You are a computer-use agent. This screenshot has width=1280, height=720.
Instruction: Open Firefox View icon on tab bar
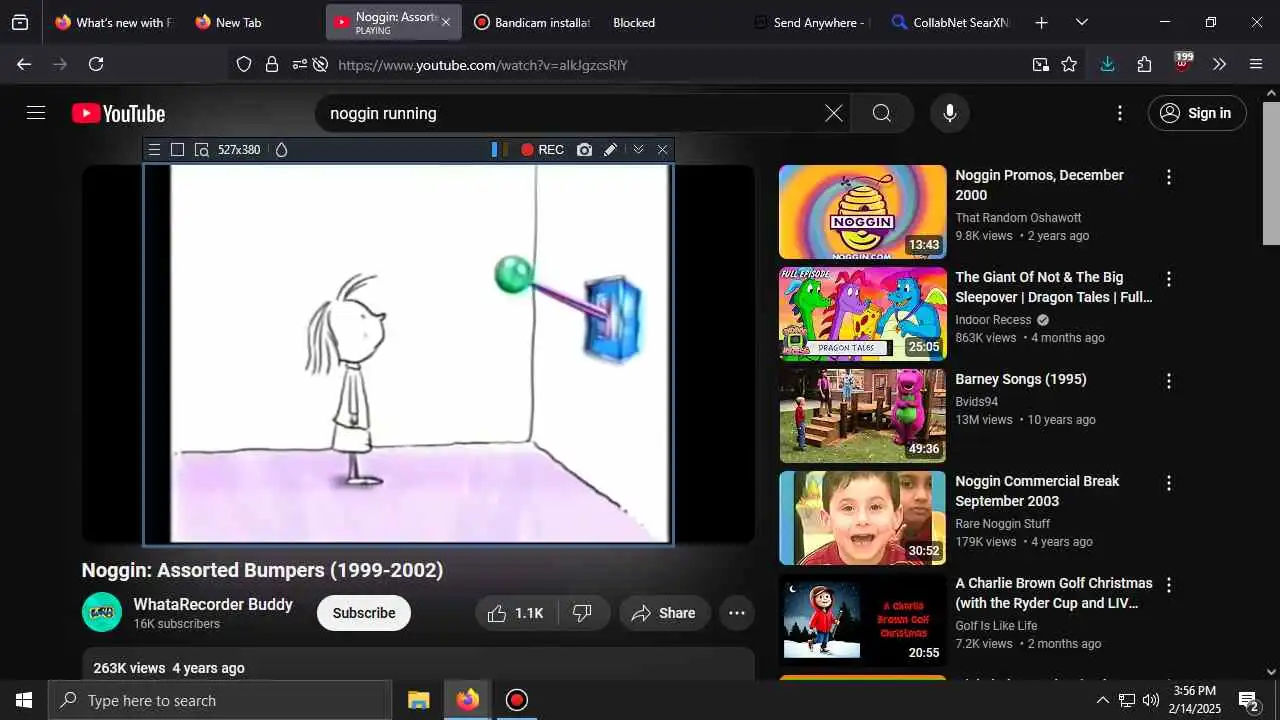point(20,22)
